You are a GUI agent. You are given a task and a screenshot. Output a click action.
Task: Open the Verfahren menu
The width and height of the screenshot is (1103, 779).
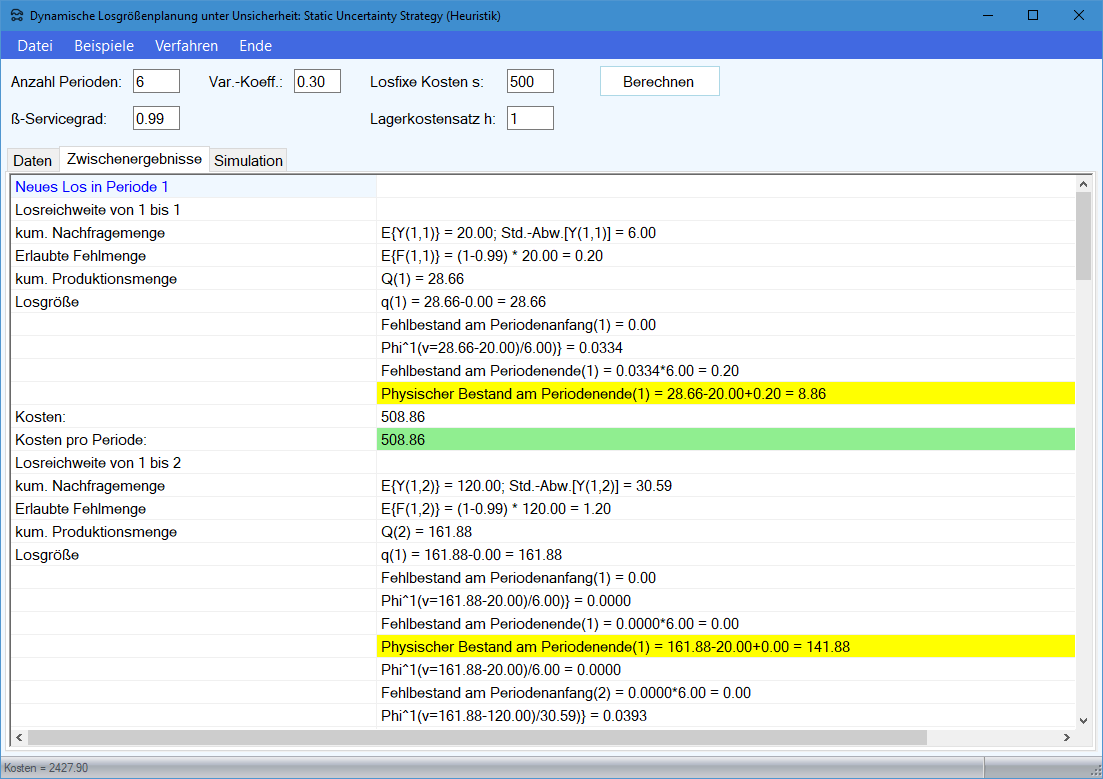coord(186,46)
